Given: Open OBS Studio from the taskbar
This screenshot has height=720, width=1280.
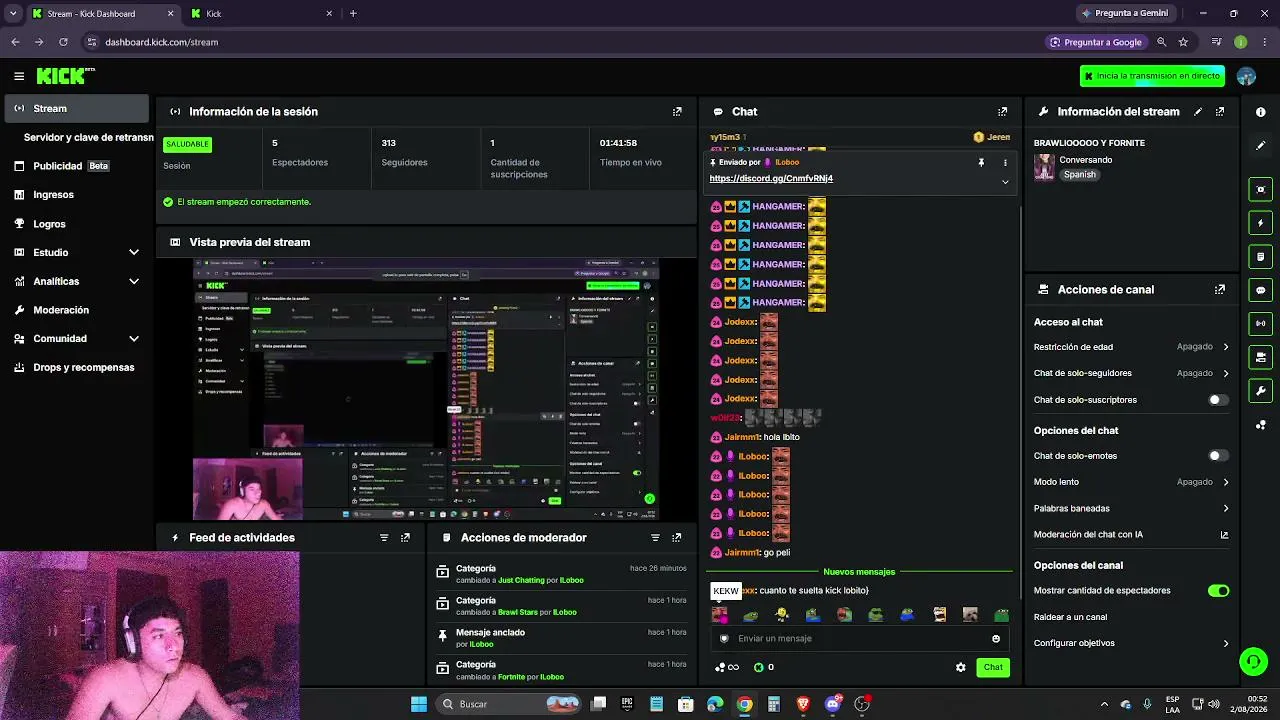Looking at the screenshot, I should [x=862, y=704].
